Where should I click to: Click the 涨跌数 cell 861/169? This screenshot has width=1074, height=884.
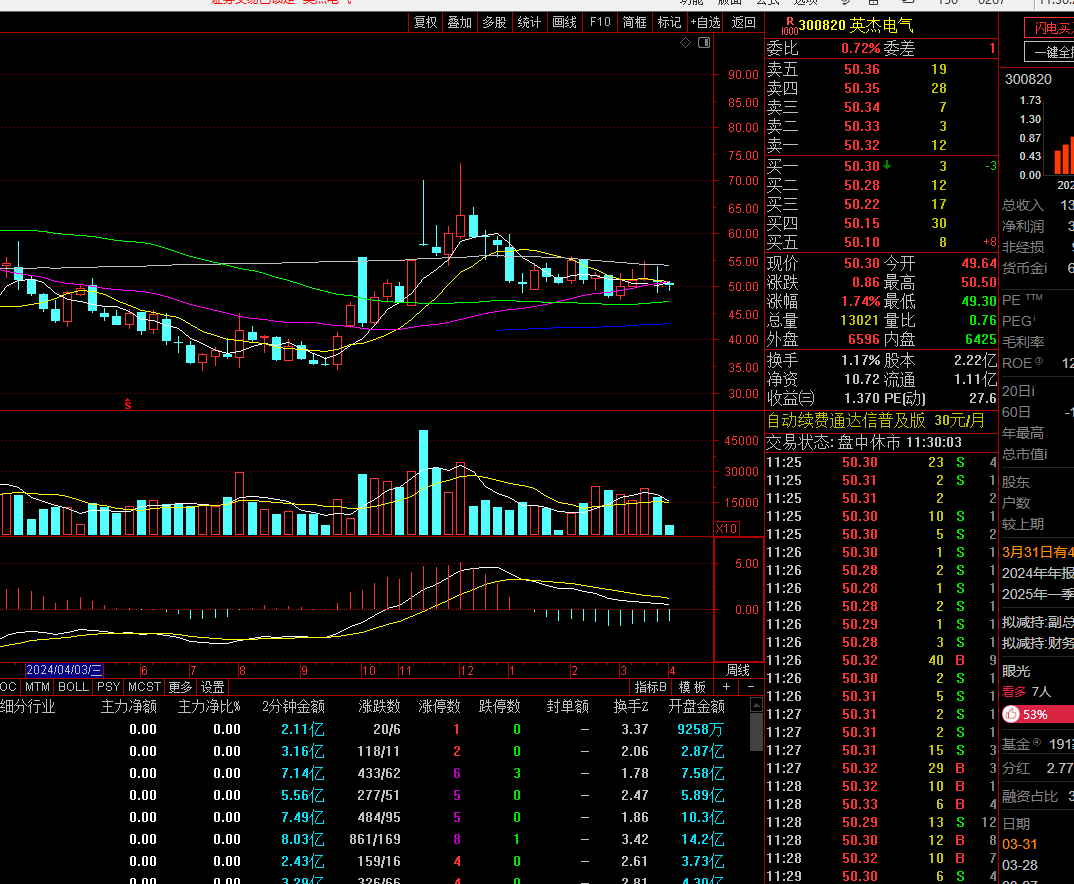[x=375, y=839]
